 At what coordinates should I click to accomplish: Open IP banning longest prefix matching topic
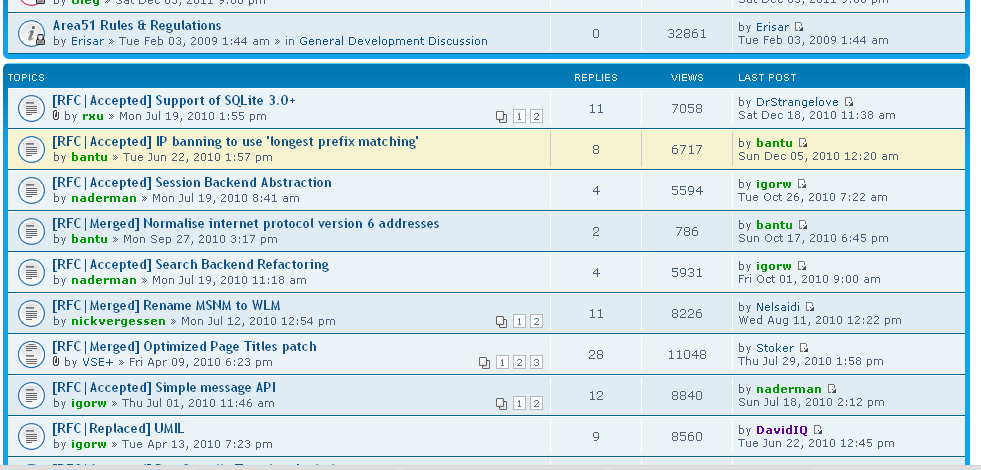235,142
